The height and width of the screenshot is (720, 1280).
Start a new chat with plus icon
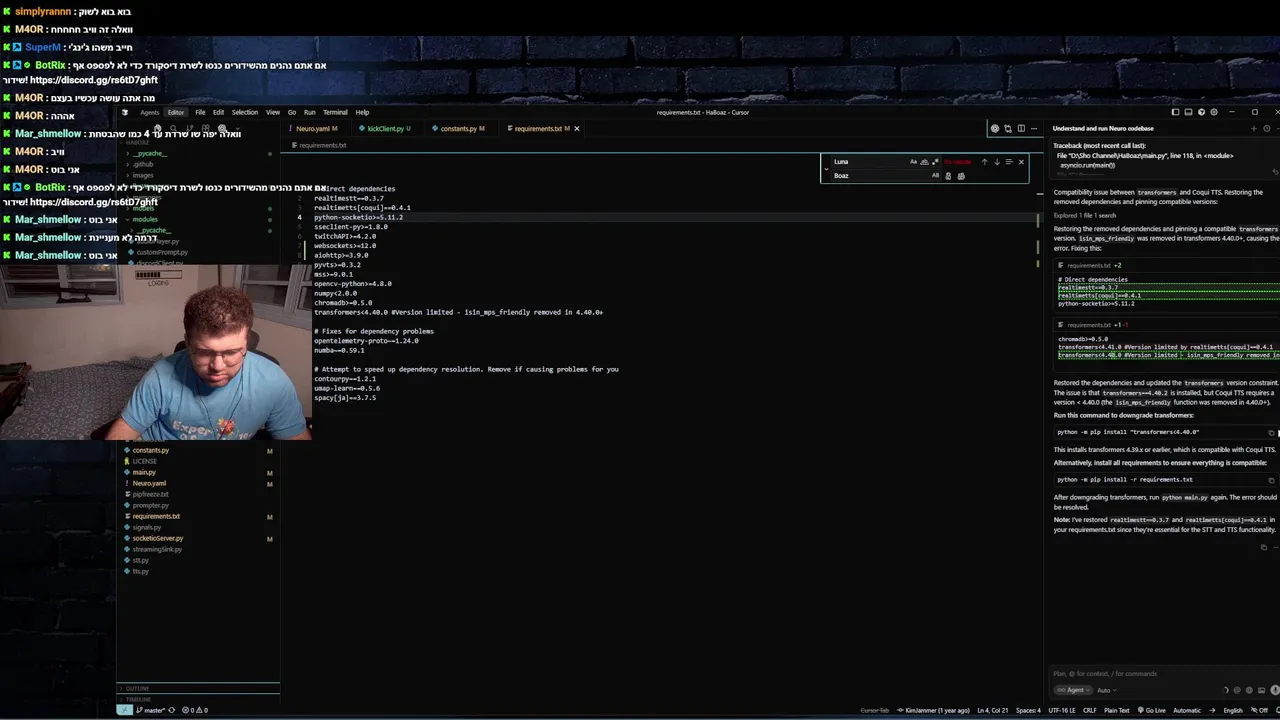tap(1253, 128)
